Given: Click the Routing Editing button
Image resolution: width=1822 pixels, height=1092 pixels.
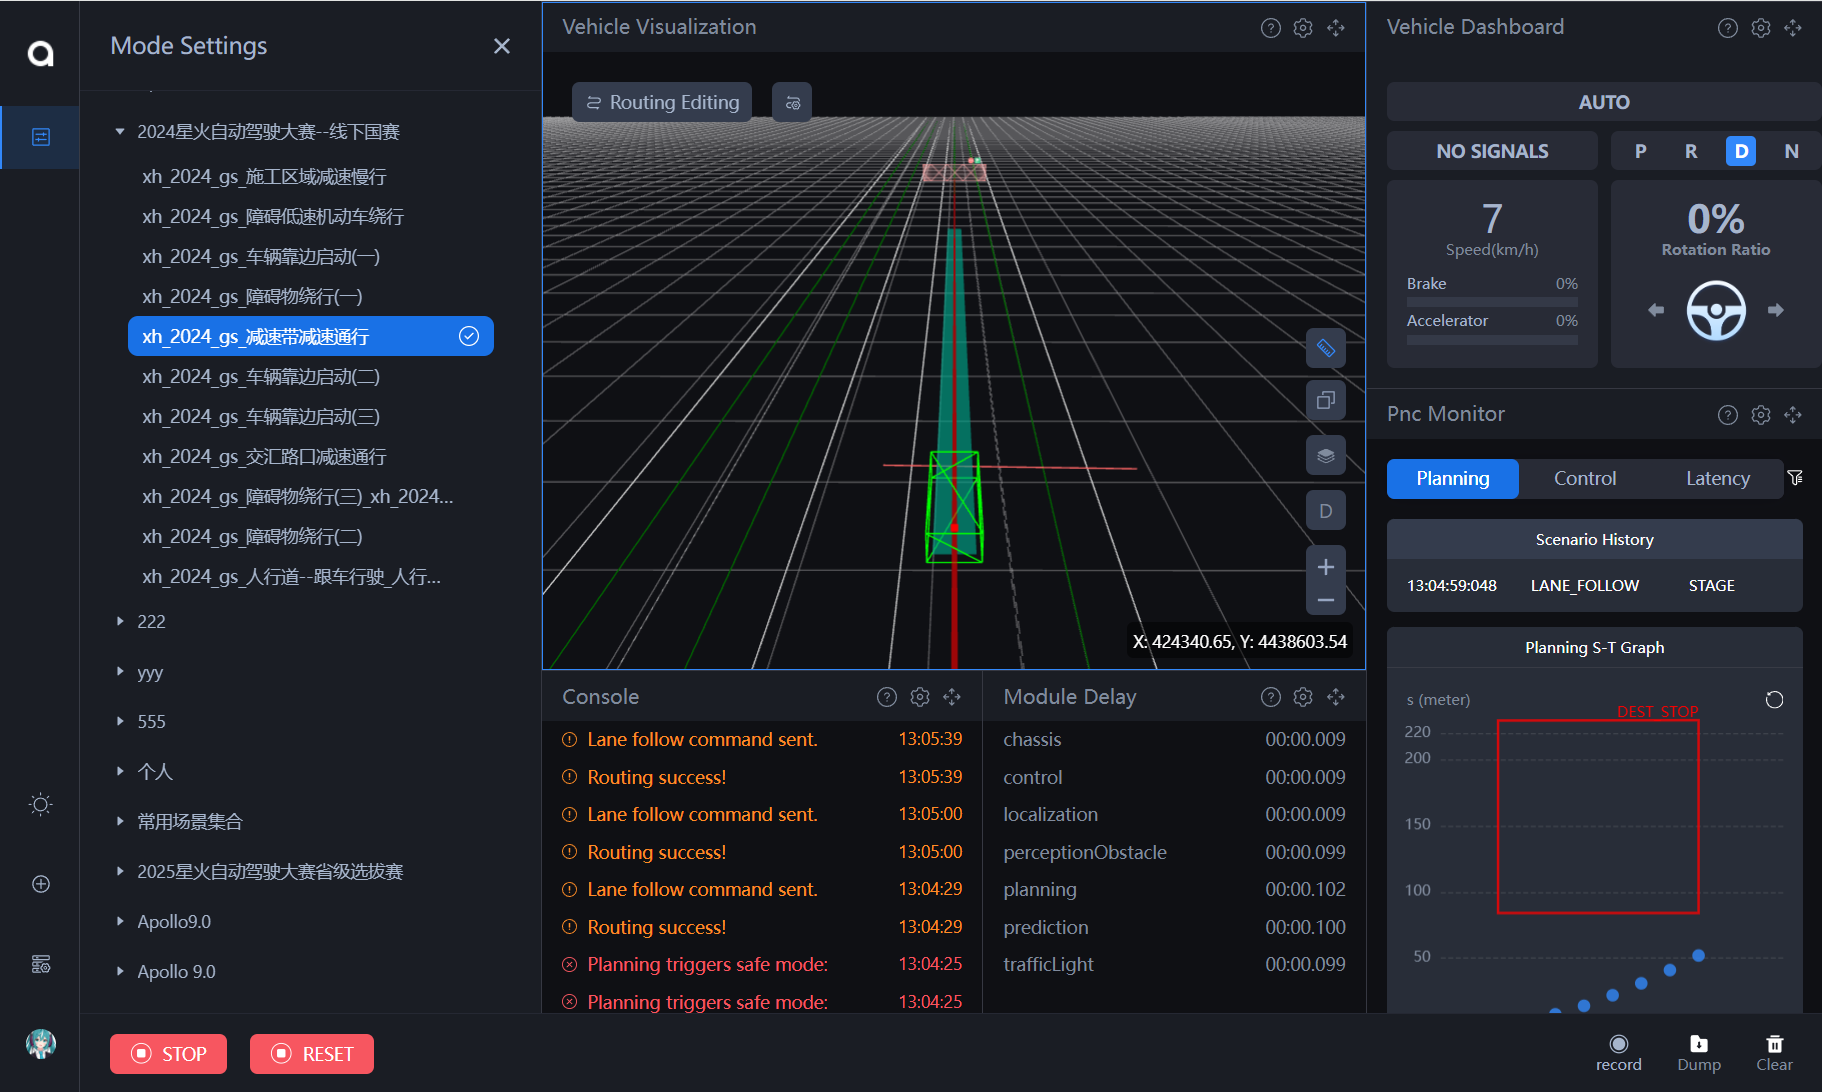Looking at the screenshot, I should coord(662,102).
